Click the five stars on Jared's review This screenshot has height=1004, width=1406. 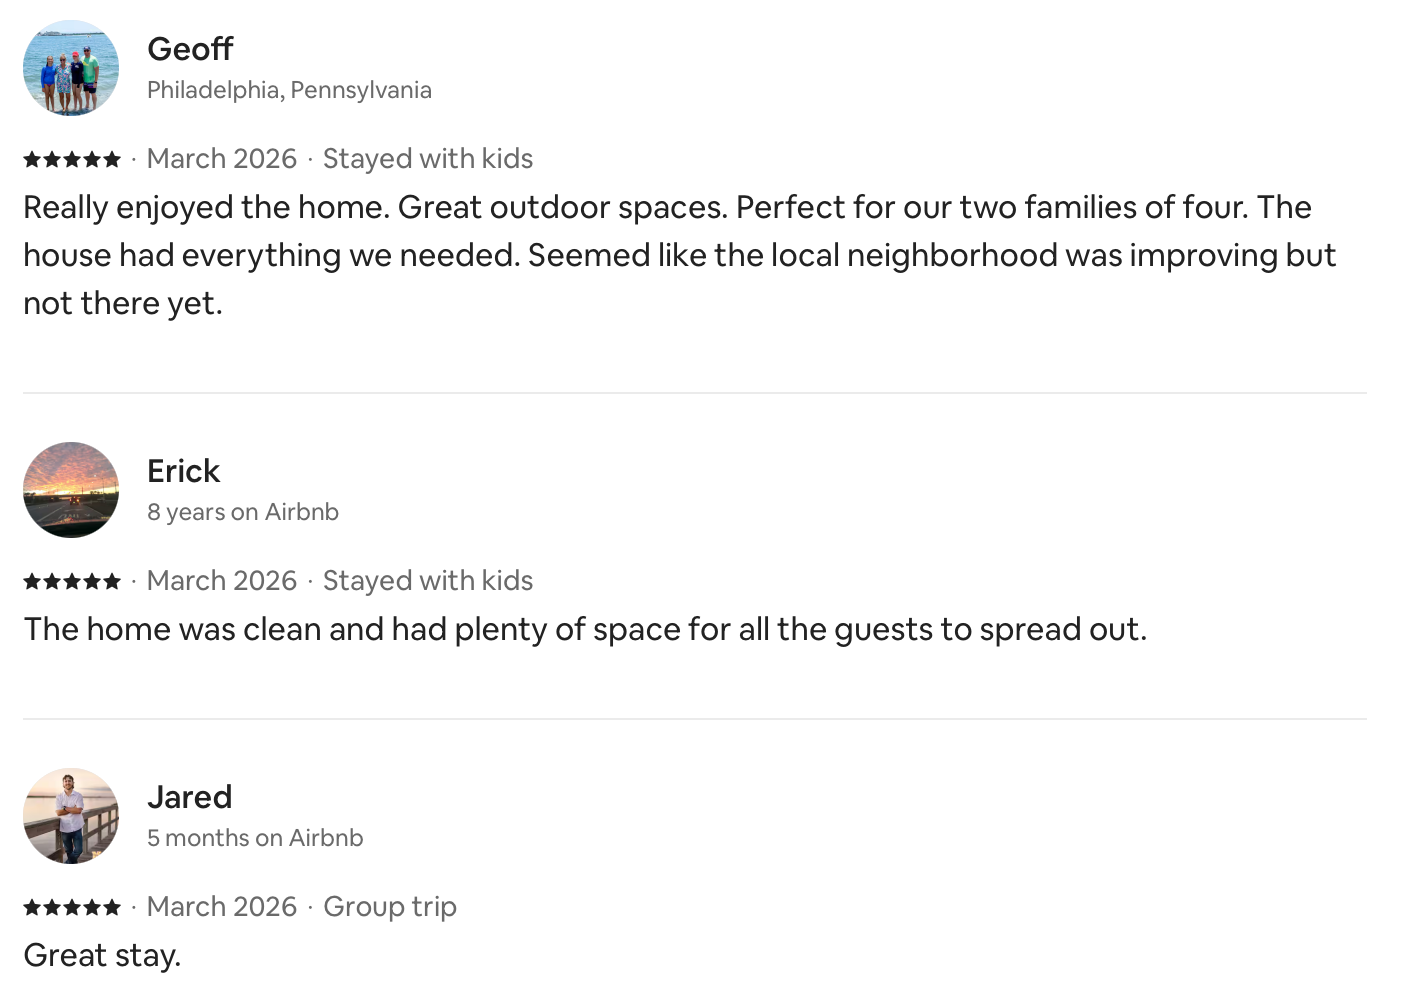(x=72, y=907)
